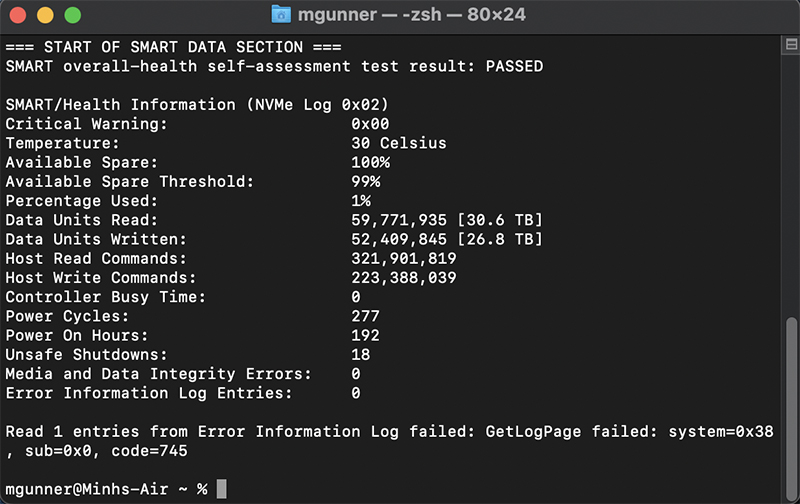Click the Critical Warning value '0x00'
Image resolution: width=800 pixels, height=504 pixels.
click(x=370, y=124)
